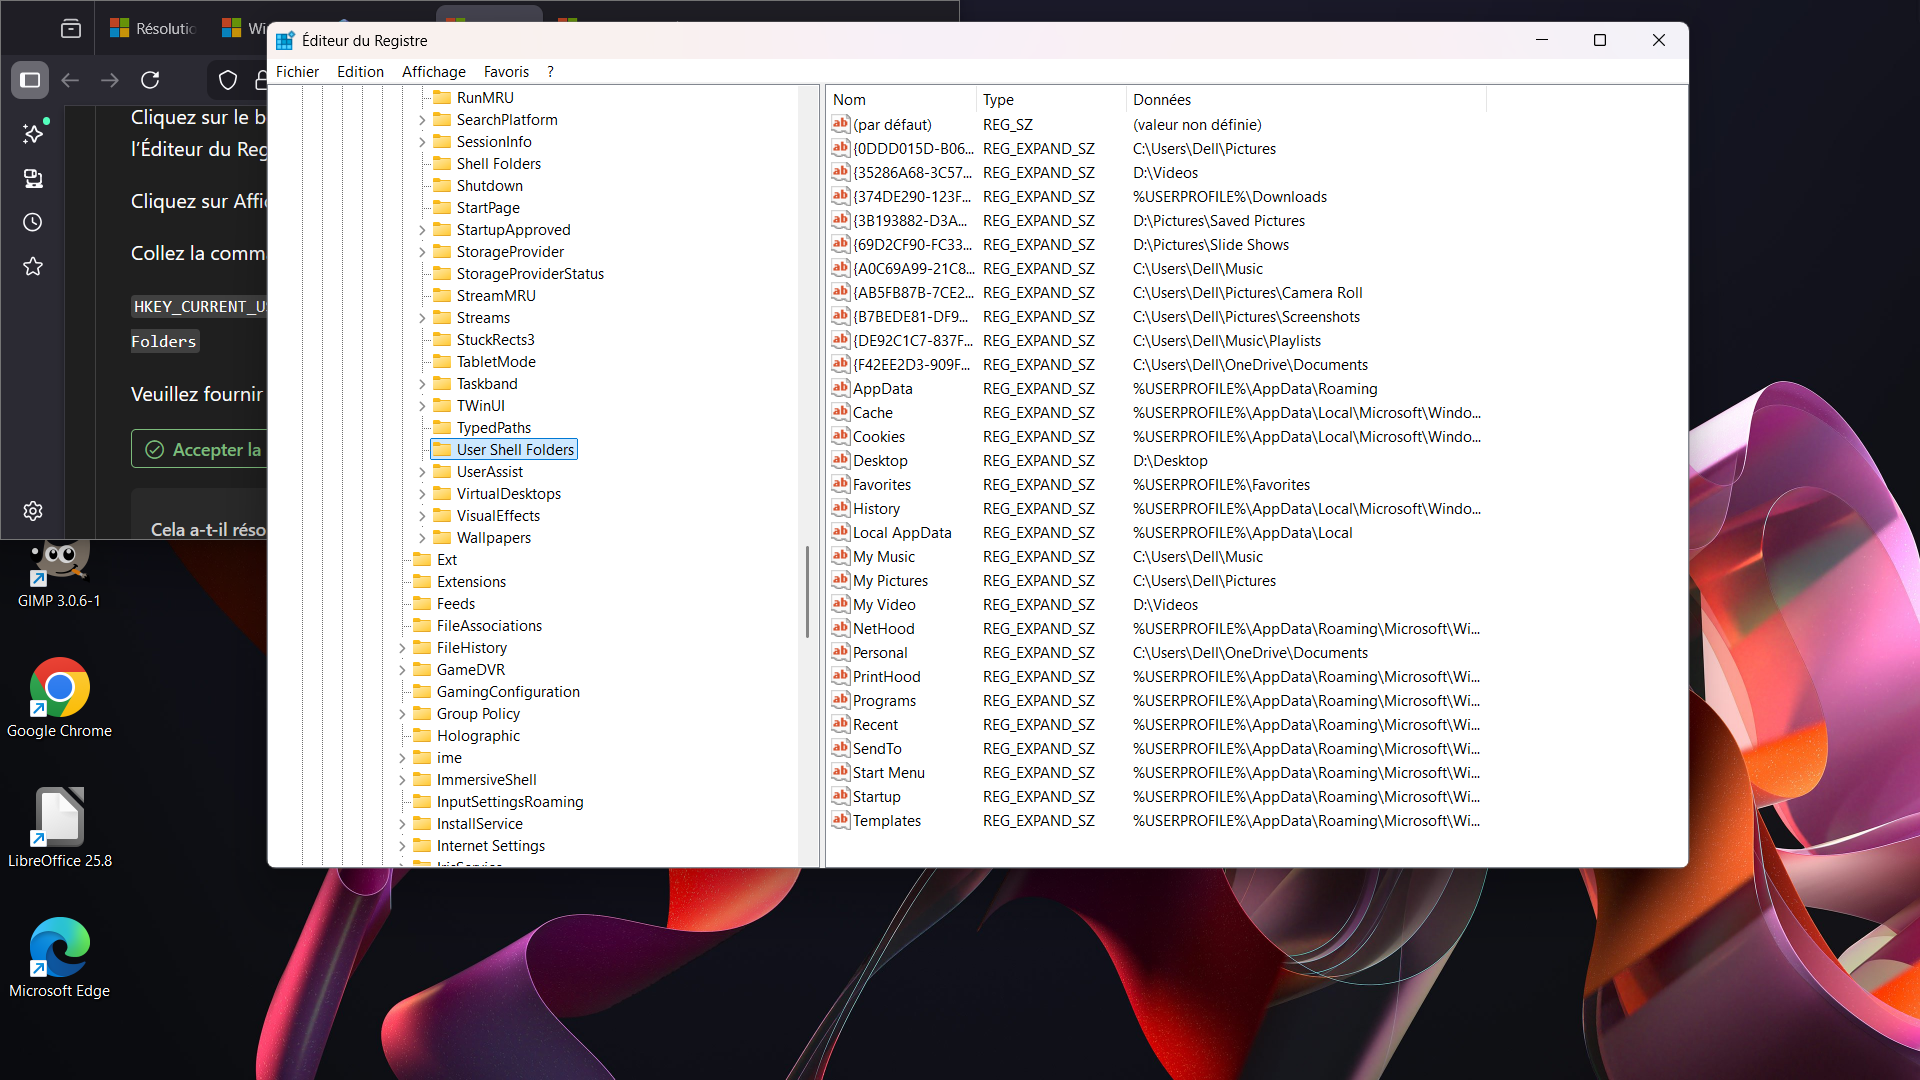Image resolution: width=1920 pixels, height=1080 pixels.
Task: Expand the GameDVR key
Action: coord(402,670)
